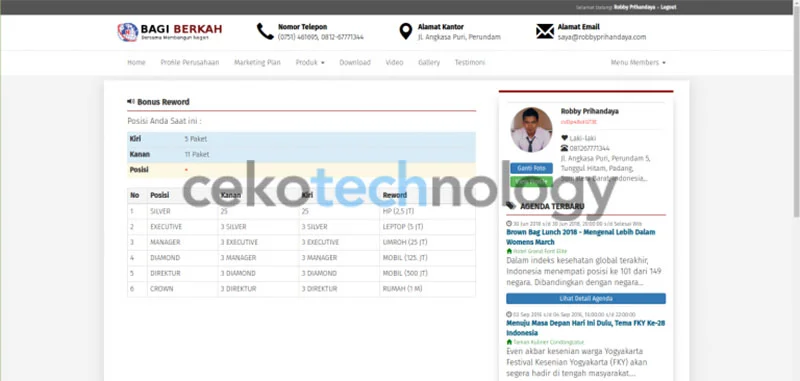800x381 pixels.
Task: Expand the Produk dropdown menu
Action: click(310, 62)
